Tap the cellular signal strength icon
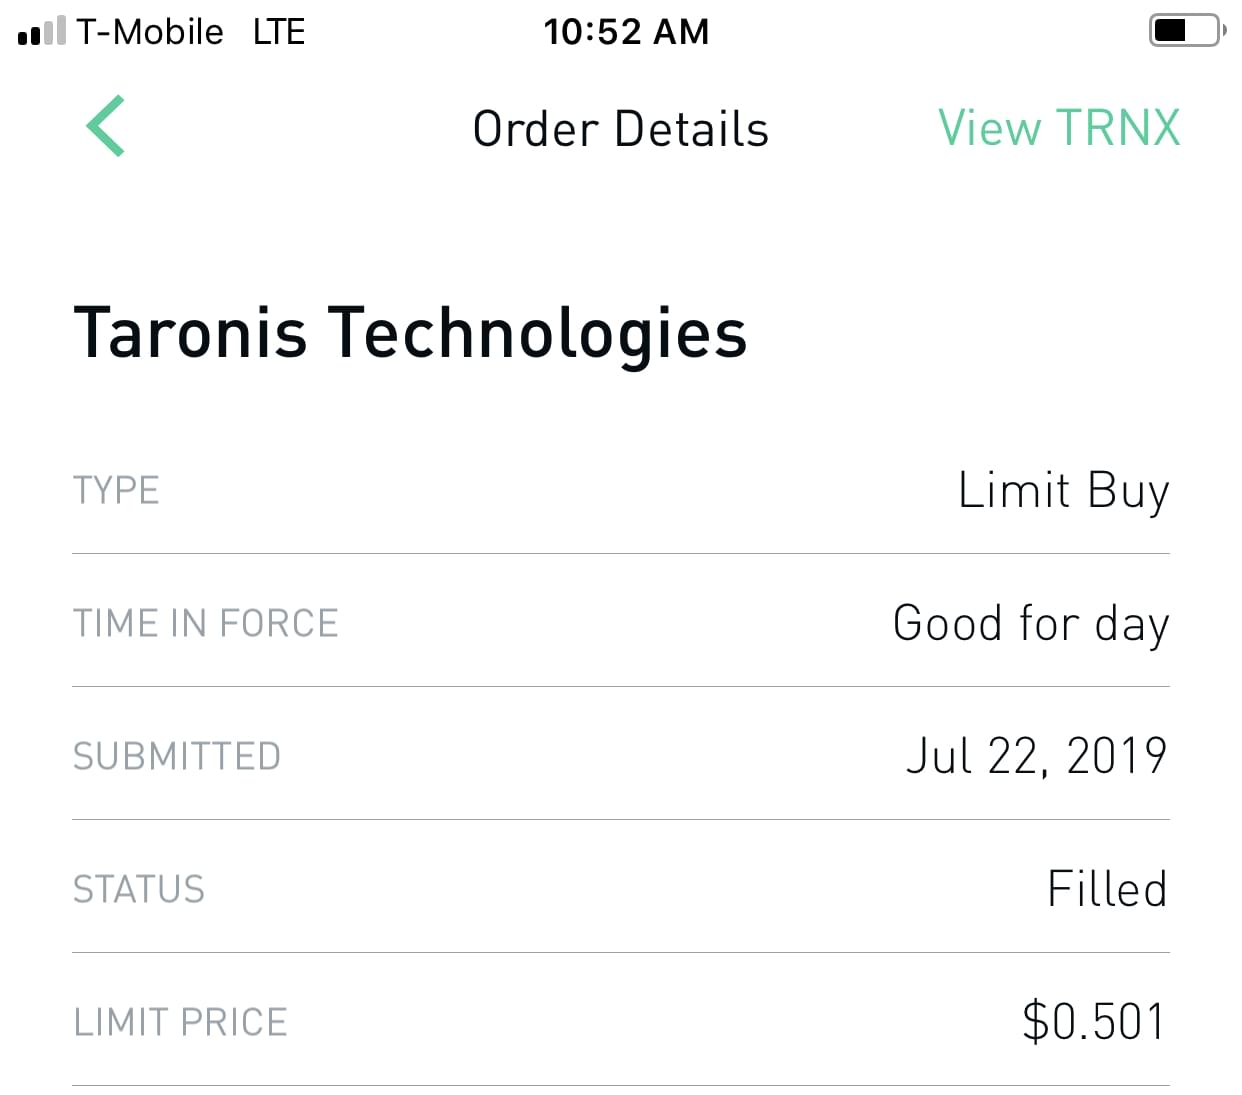This screenshot has height=1095, width=1242. point(41,32)
